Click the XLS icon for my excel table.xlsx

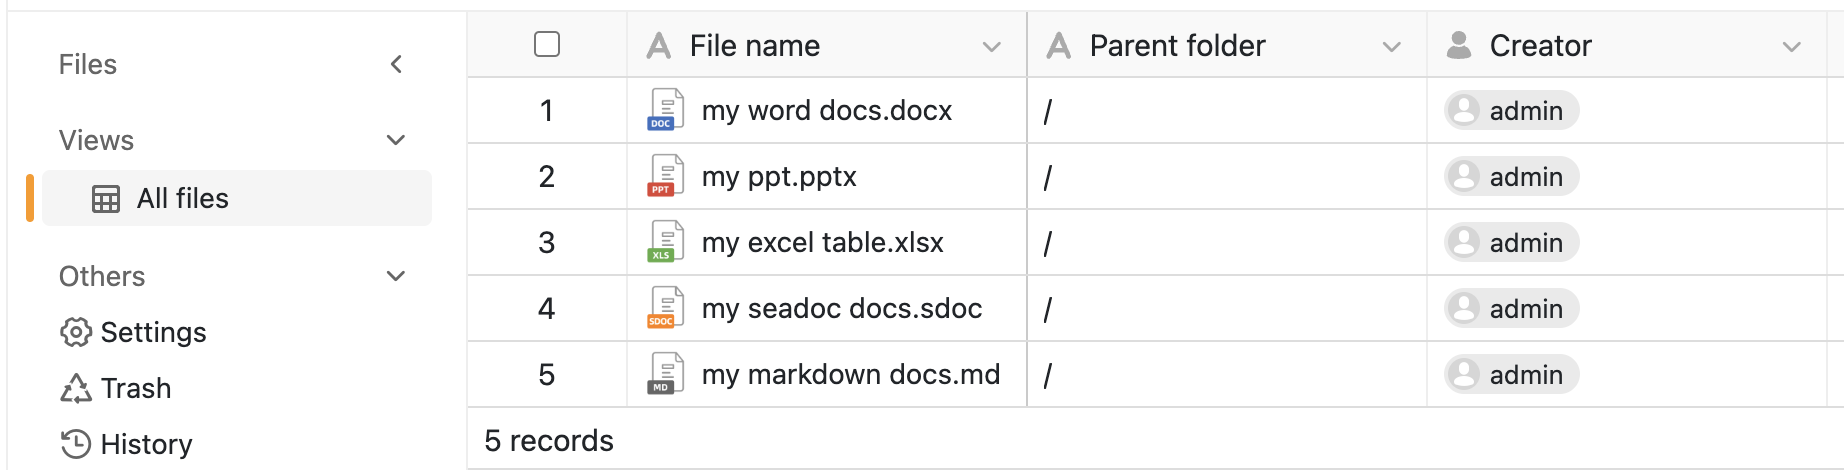point(665,242)
